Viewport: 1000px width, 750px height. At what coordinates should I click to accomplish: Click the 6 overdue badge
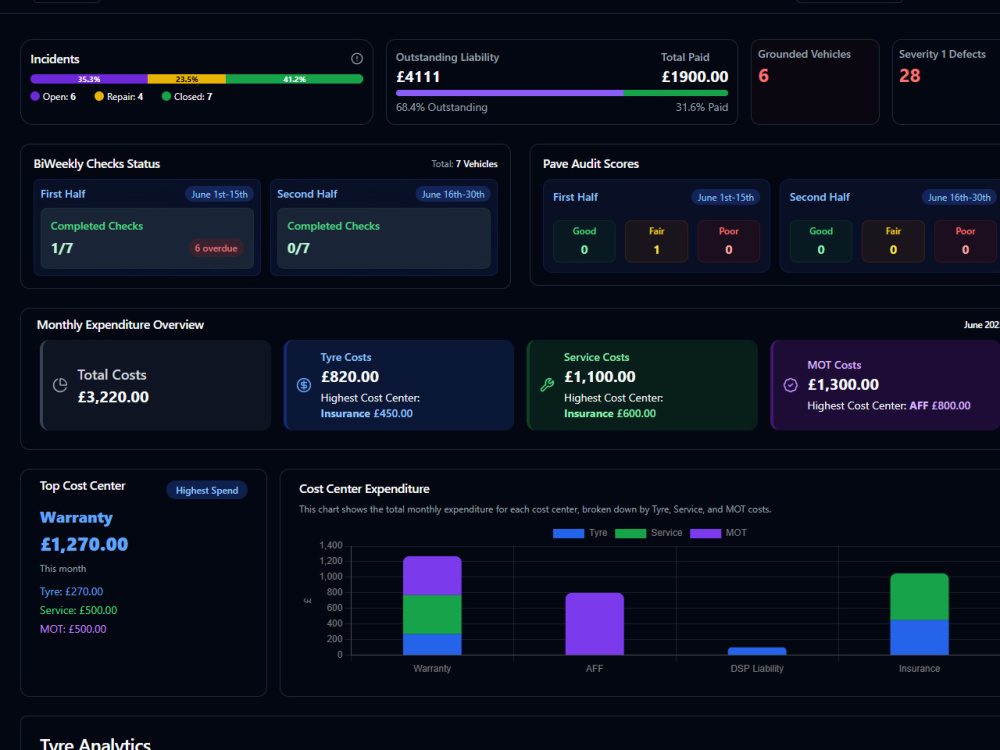(x=216, y=248)
